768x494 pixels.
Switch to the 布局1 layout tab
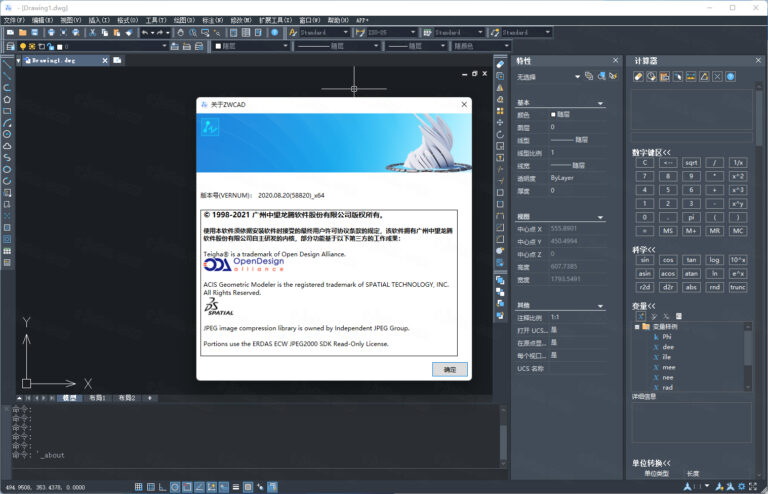97,398
